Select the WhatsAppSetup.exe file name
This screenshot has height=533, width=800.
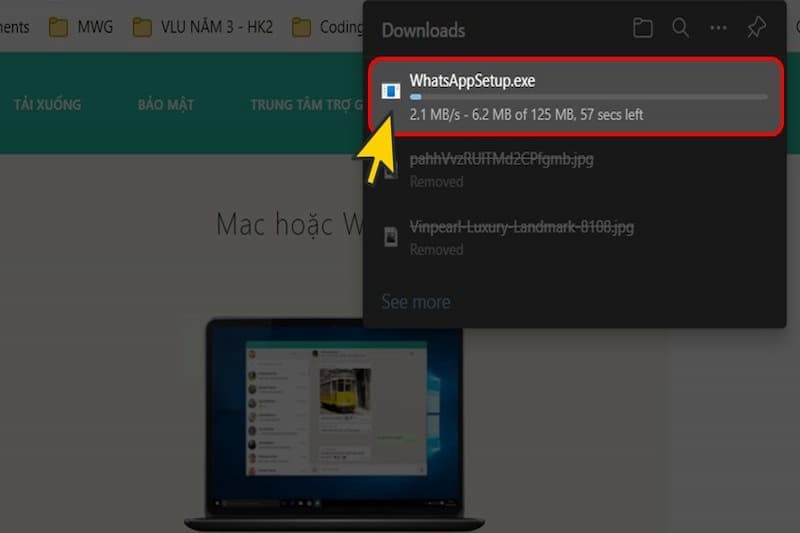coord(472,81)
